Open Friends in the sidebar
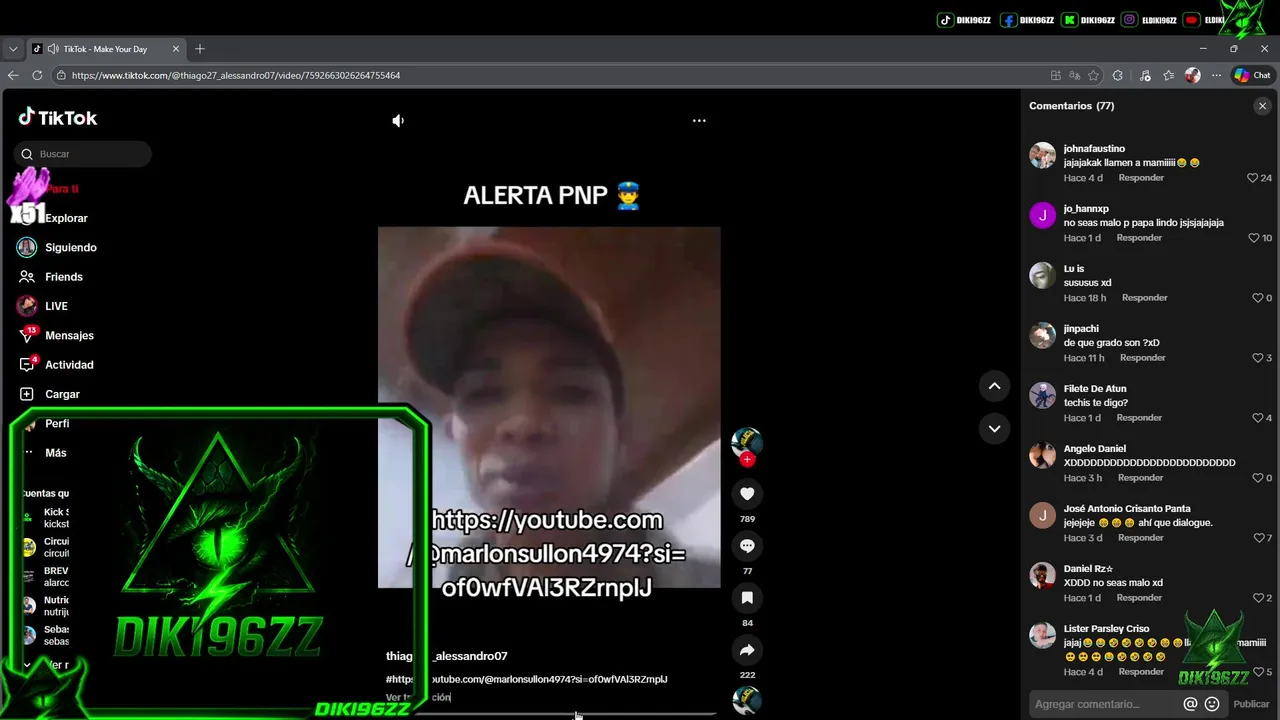This screenshot has width=1280, height=720. (x=63, y=277)
